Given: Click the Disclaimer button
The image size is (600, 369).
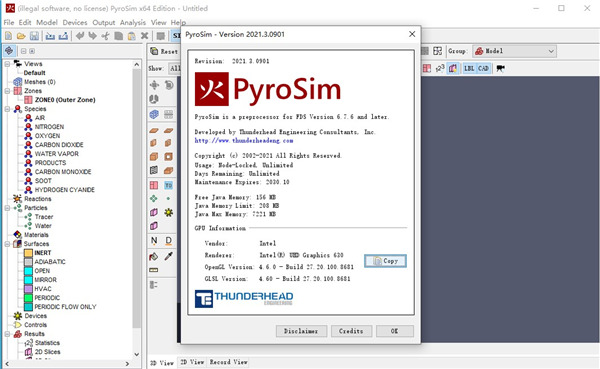Looking at the screenshot, I should click(x=301, y=331).
